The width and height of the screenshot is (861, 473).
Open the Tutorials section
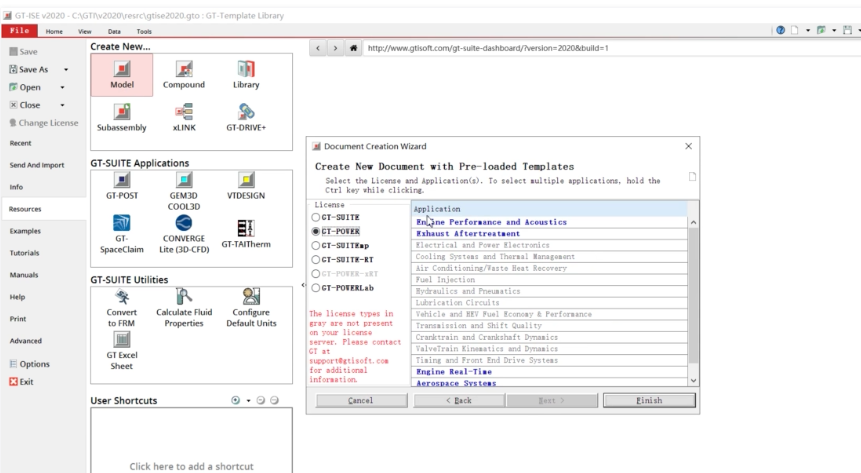(24, 253)
